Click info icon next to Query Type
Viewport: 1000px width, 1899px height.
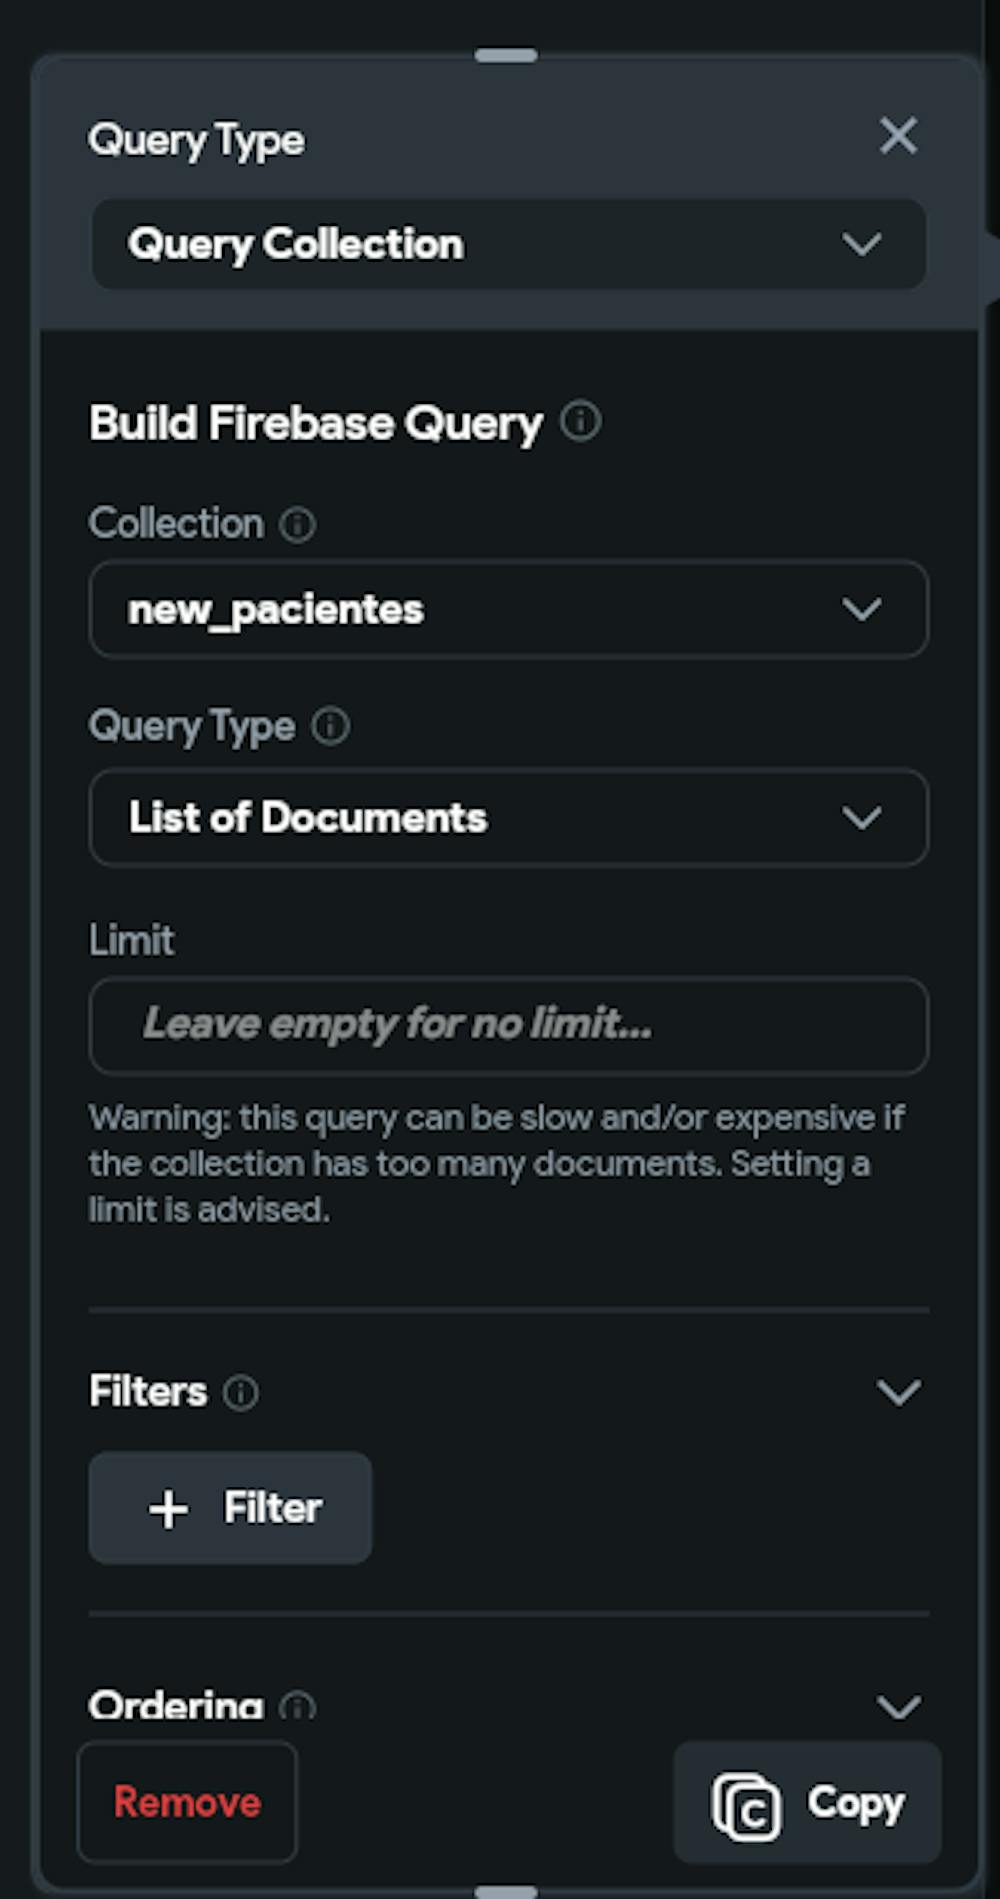coord(330,727)
